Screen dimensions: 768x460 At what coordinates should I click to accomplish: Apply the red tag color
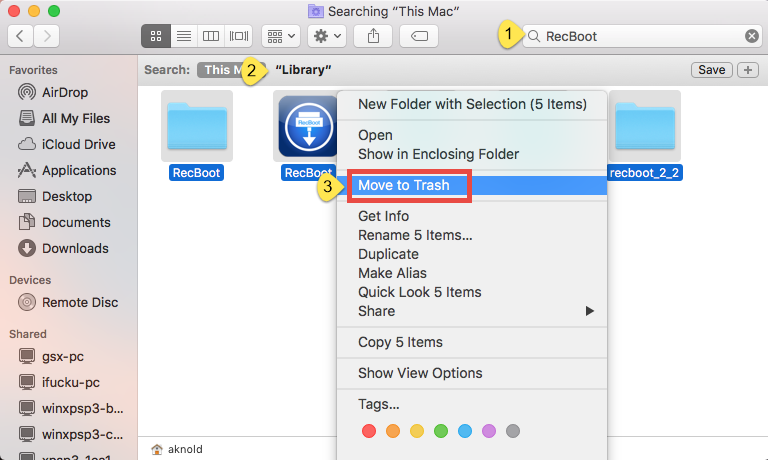tap(369, 431)
